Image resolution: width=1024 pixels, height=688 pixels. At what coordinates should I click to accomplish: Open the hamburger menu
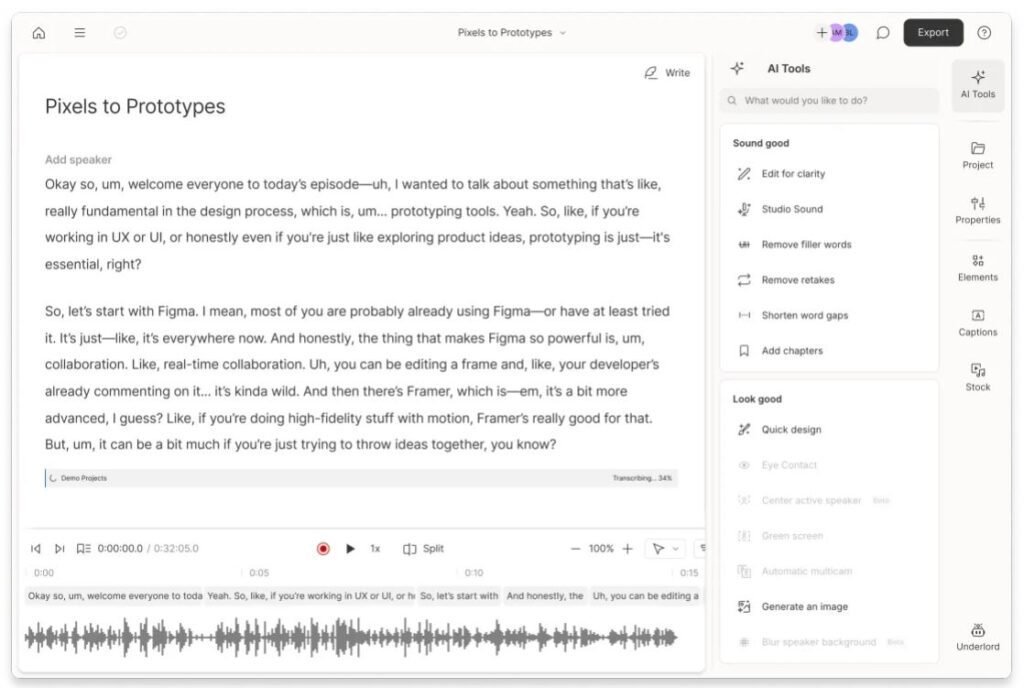tap(80, 33)
